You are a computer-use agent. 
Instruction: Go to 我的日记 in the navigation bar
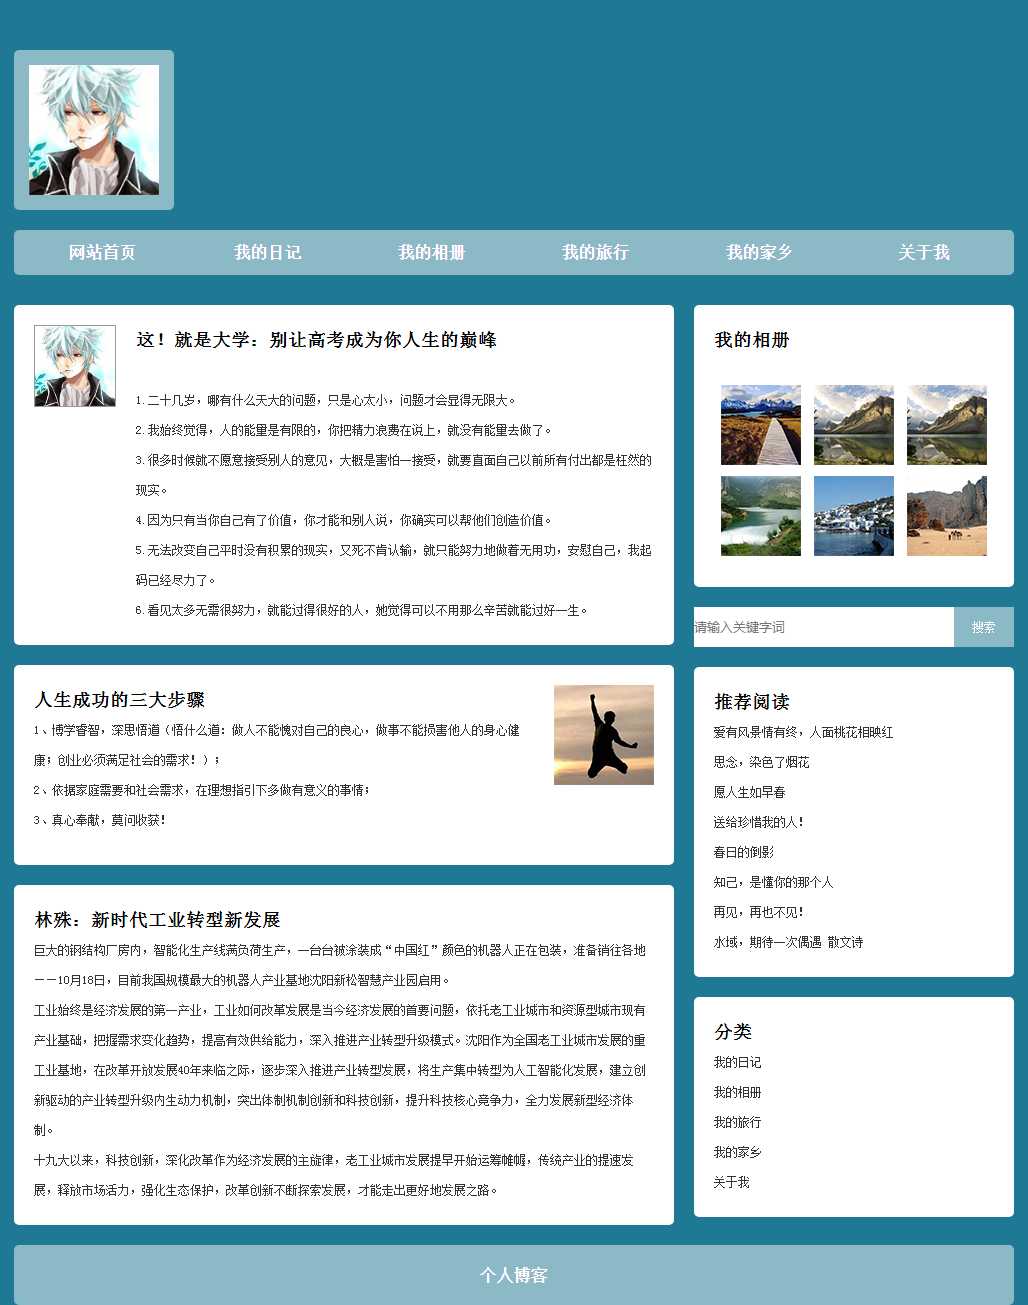click(267, 252)
